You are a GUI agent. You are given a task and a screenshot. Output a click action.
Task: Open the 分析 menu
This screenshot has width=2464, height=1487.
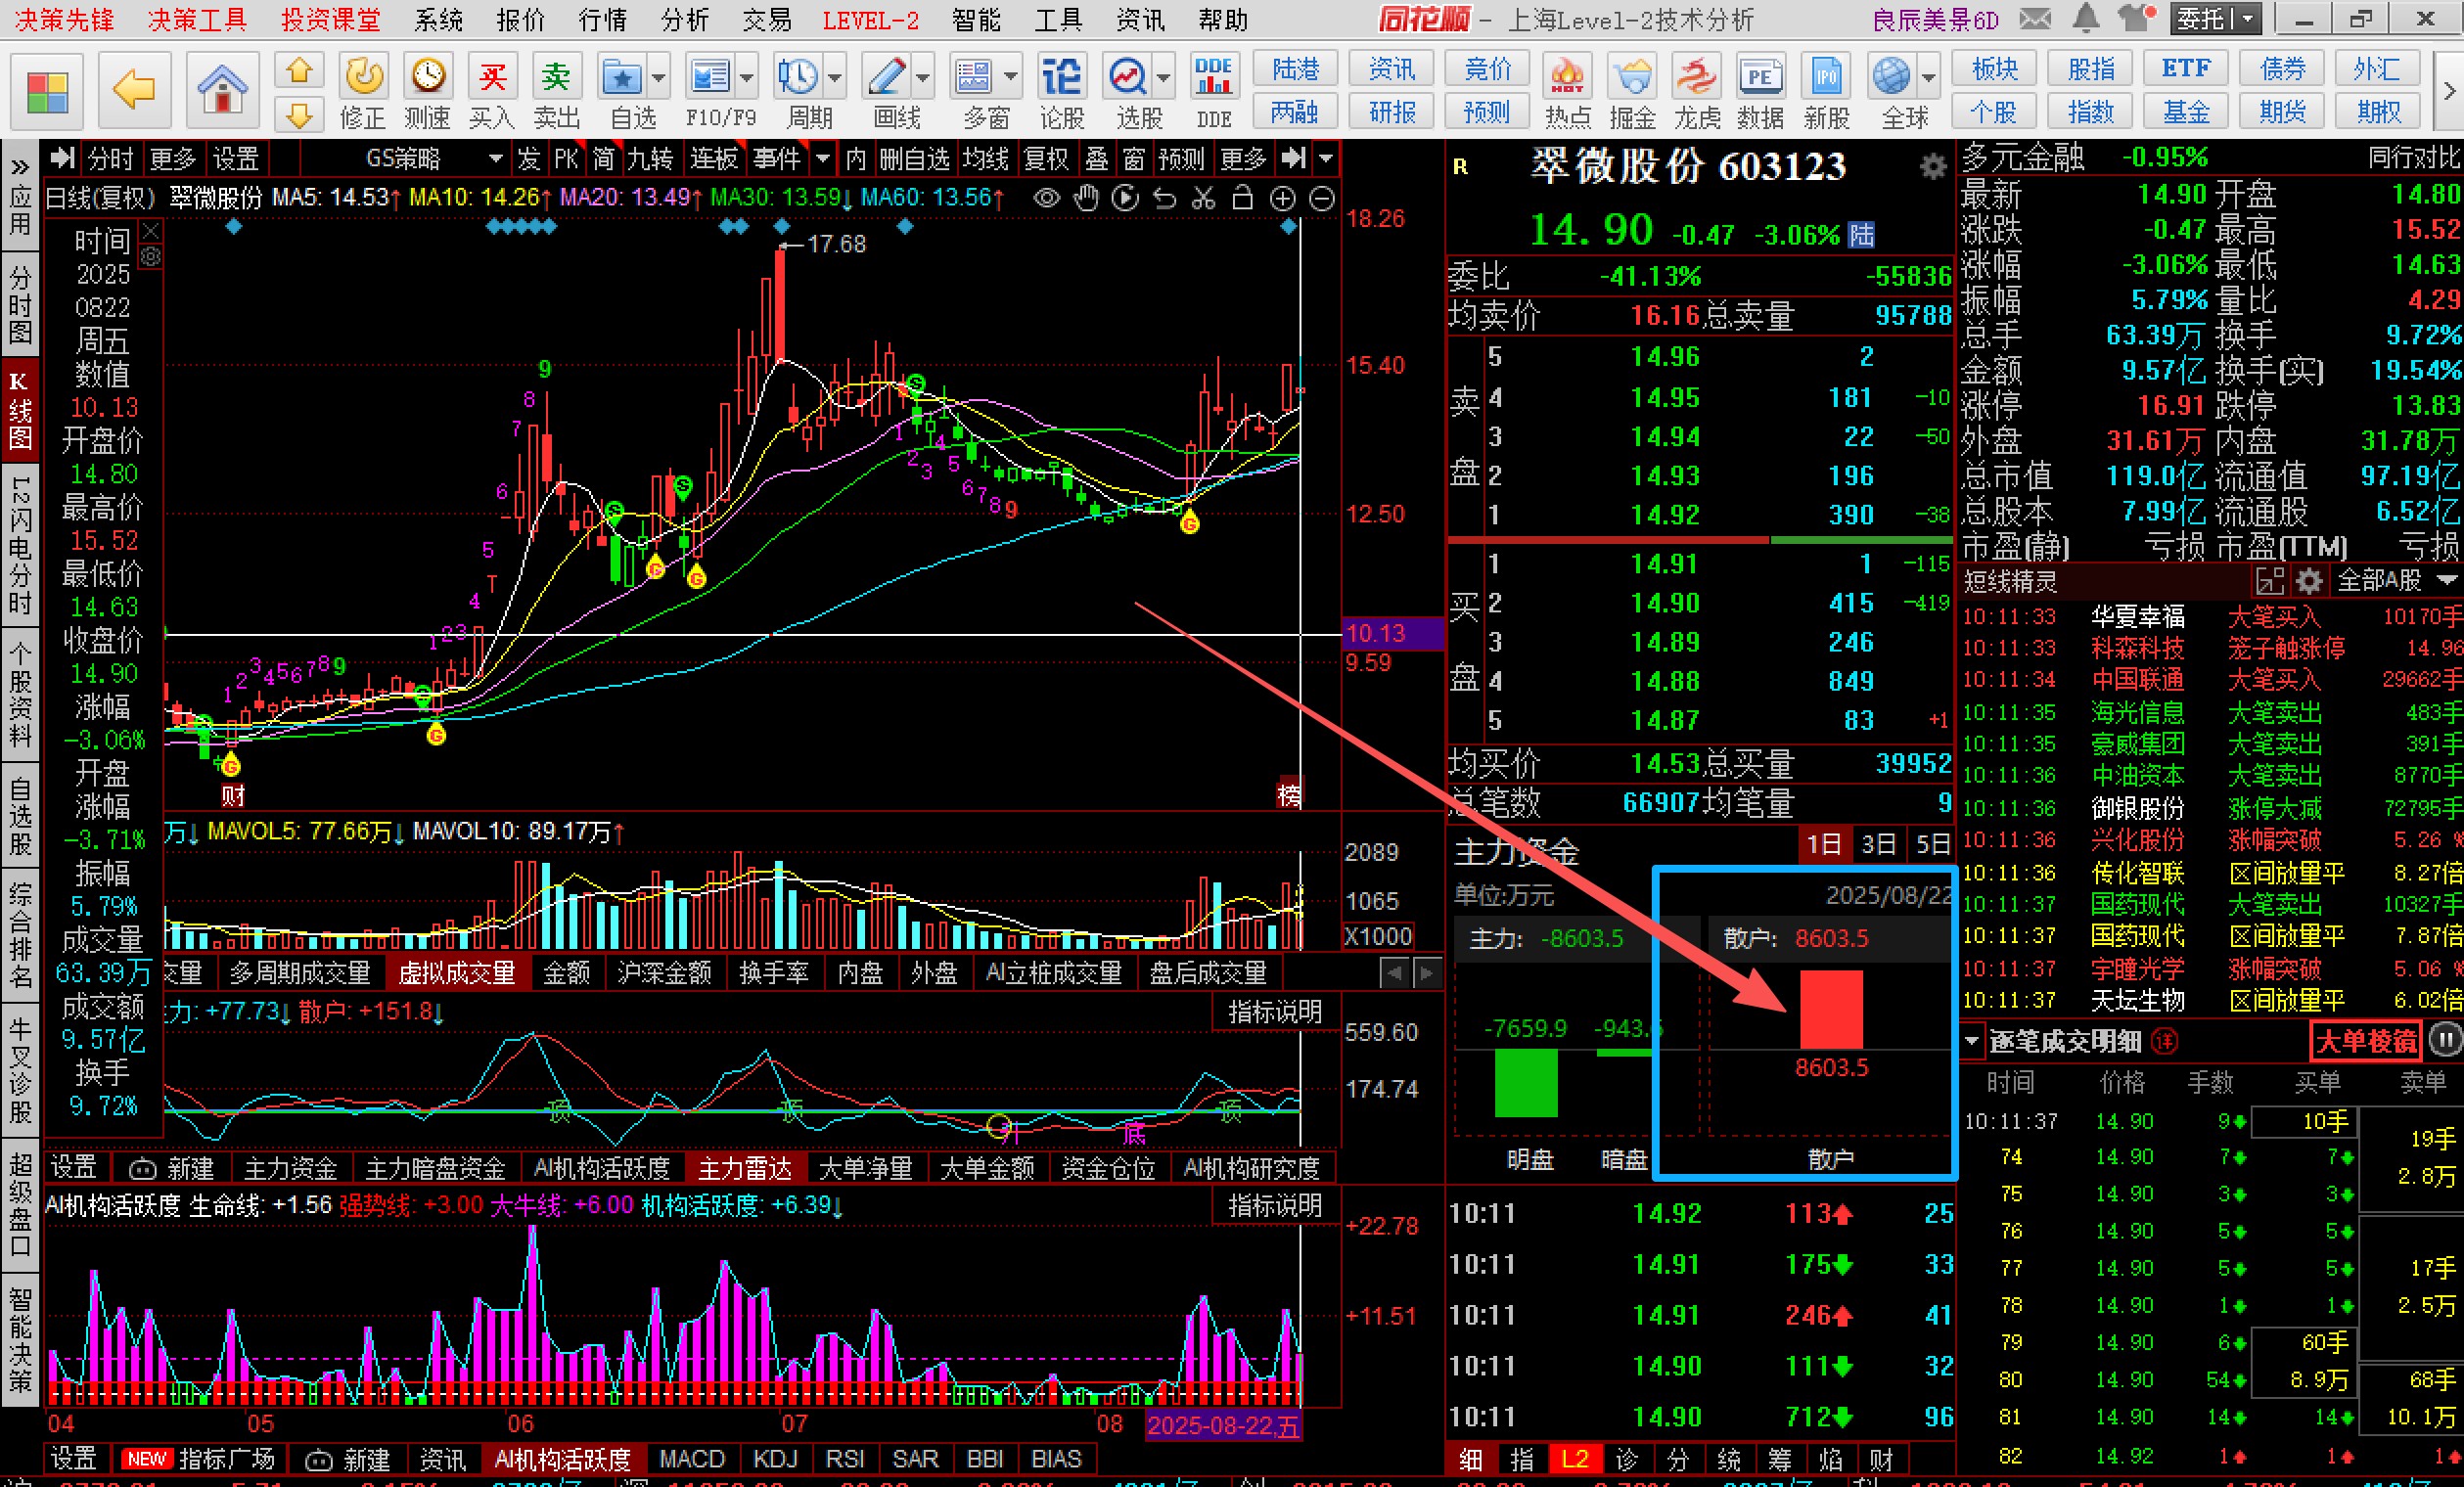pos(685,19)
